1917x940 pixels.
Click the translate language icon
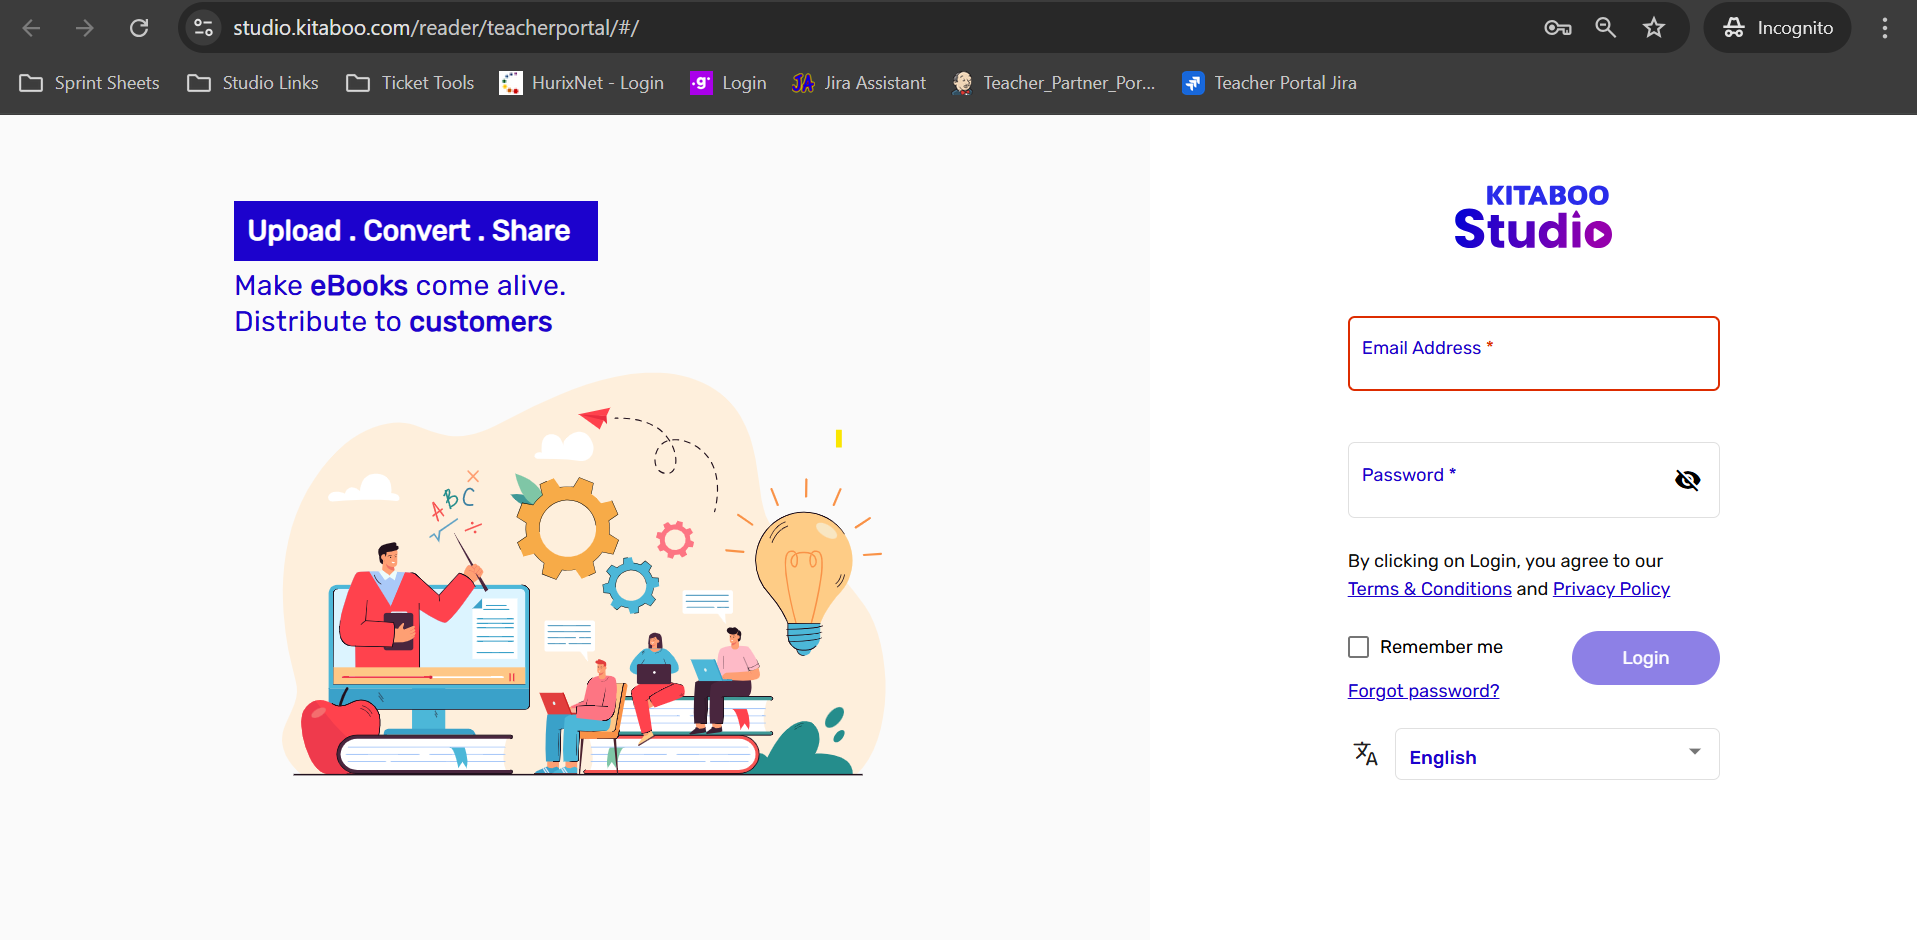(1365, 753)
